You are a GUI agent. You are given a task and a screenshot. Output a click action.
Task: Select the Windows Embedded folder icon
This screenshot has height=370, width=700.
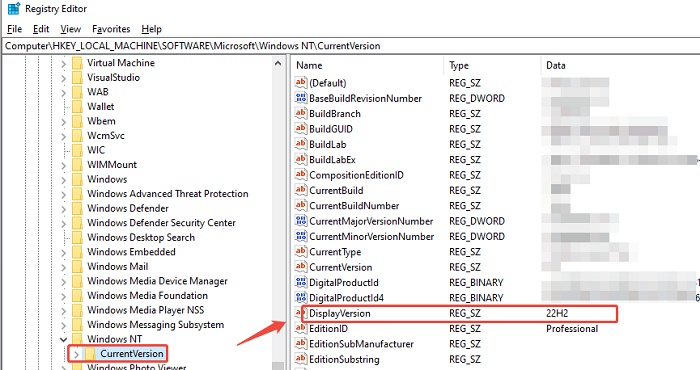click(x=77, y=252)
